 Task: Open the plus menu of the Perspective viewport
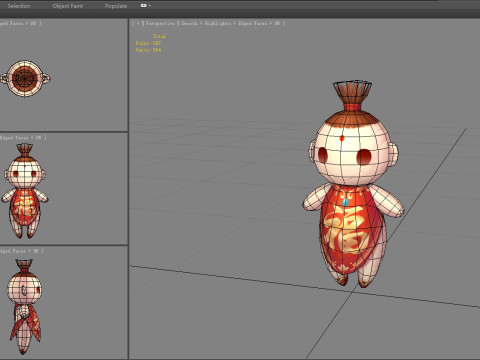[x=138, y=23]
